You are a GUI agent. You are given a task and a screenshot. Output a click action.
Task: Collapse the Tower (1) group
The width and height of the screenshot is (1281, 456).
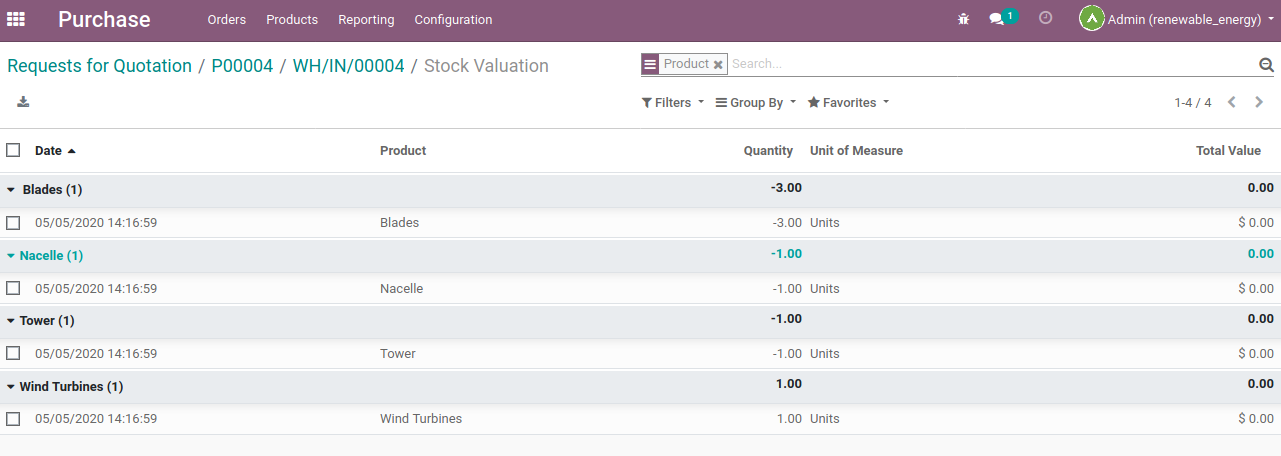(41, 321)
